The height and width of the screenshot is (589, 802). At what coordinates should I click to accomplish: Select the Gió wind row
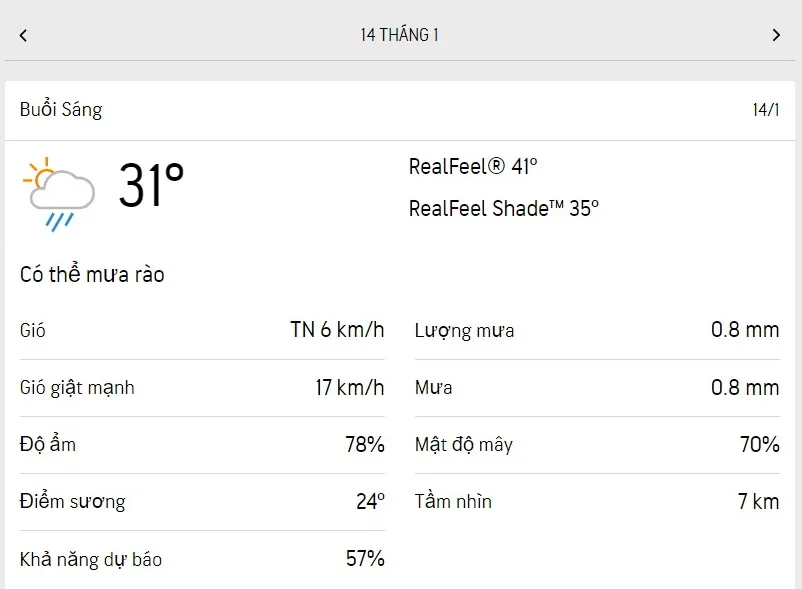pos(201,330)
